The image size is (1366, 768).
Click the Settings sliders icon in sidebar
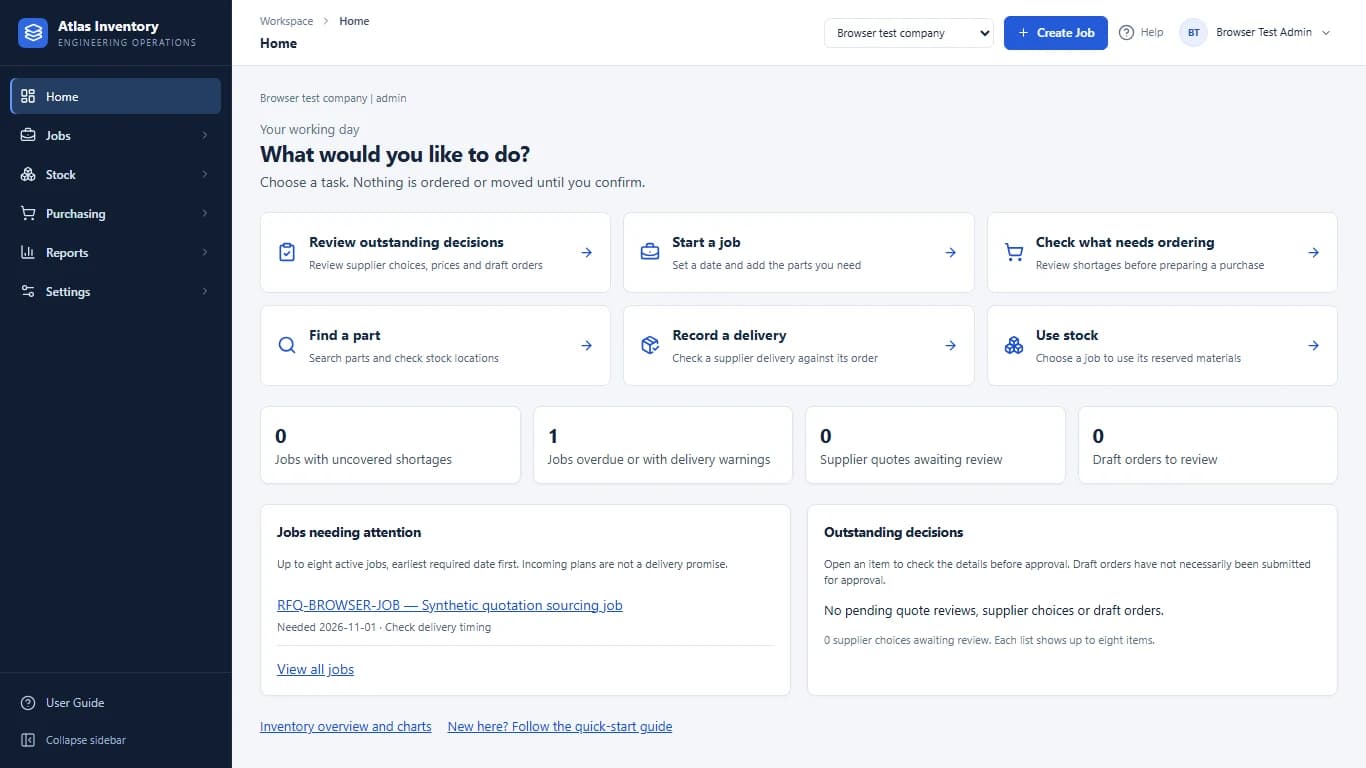[x=28, y=292]
